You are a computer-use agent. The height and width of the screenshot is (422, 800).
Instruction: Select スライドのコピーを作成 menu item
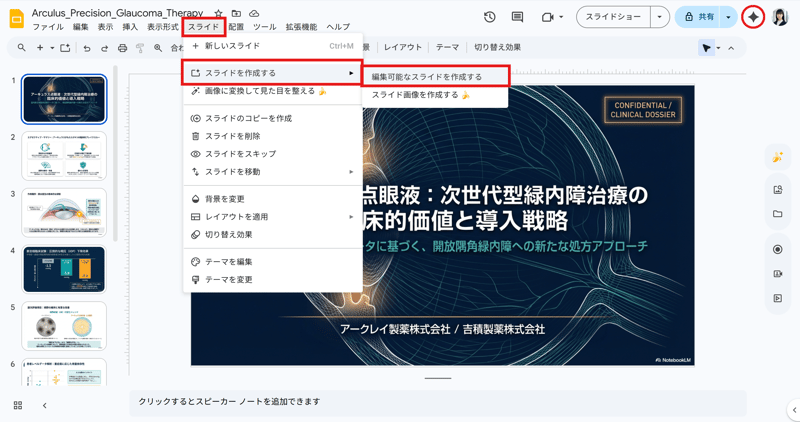(272, 118)
